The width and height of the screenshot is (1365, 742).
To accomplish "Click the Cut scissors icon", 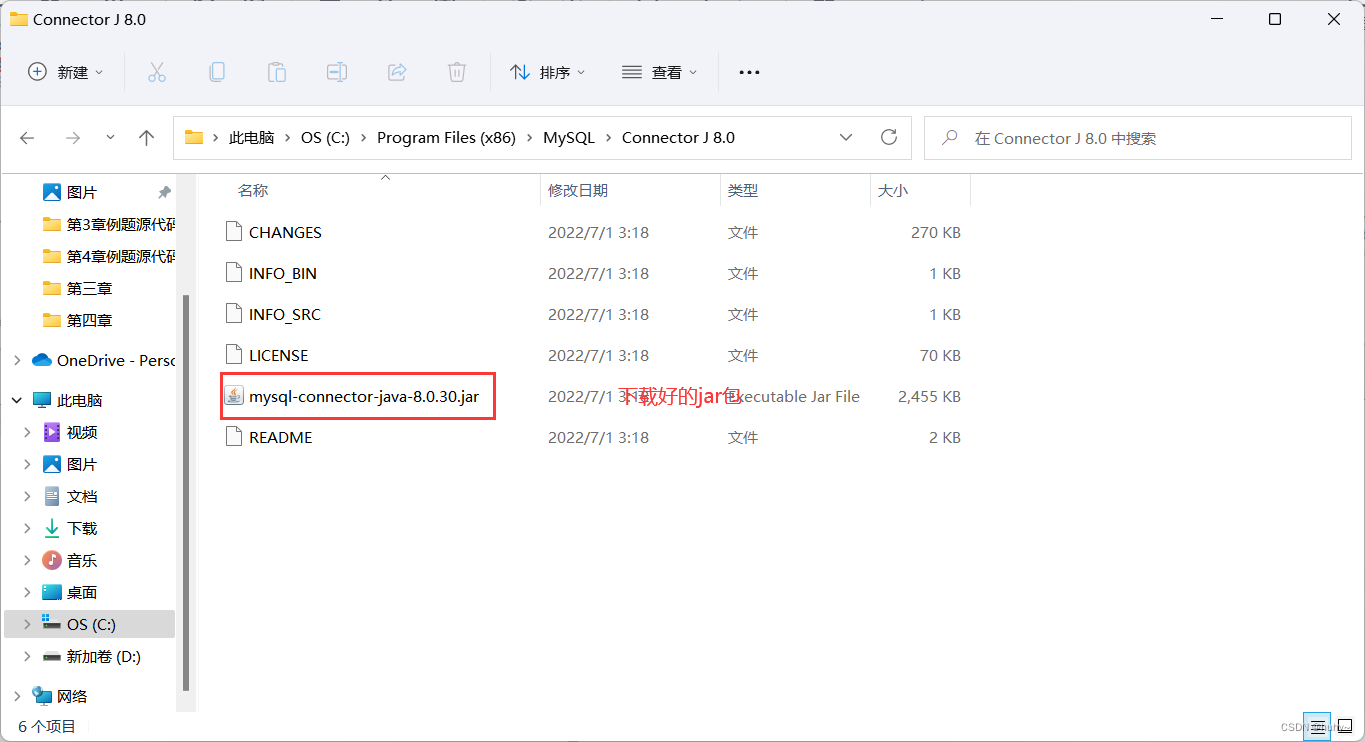I will 156,72.
